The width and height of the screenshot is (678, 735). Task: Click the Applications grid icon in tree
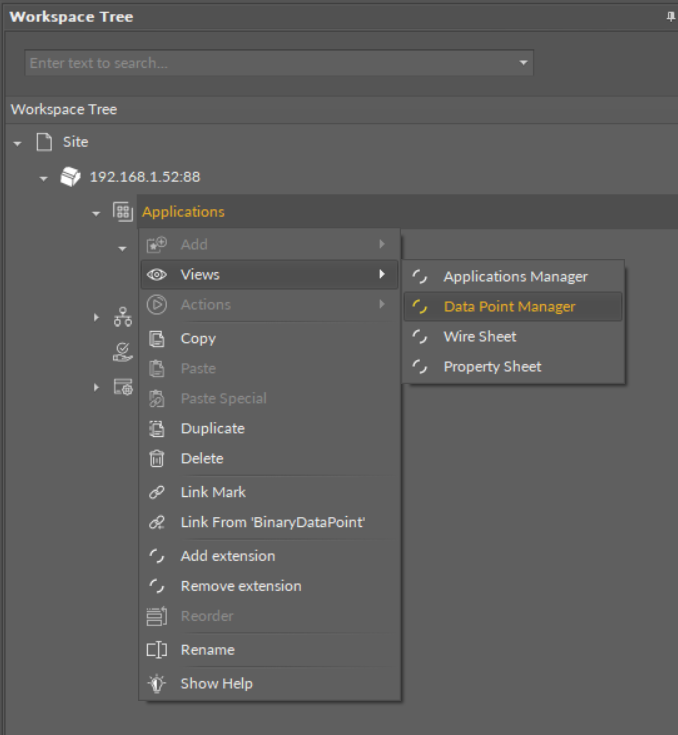pyautogui.click(x=122, y=212)
